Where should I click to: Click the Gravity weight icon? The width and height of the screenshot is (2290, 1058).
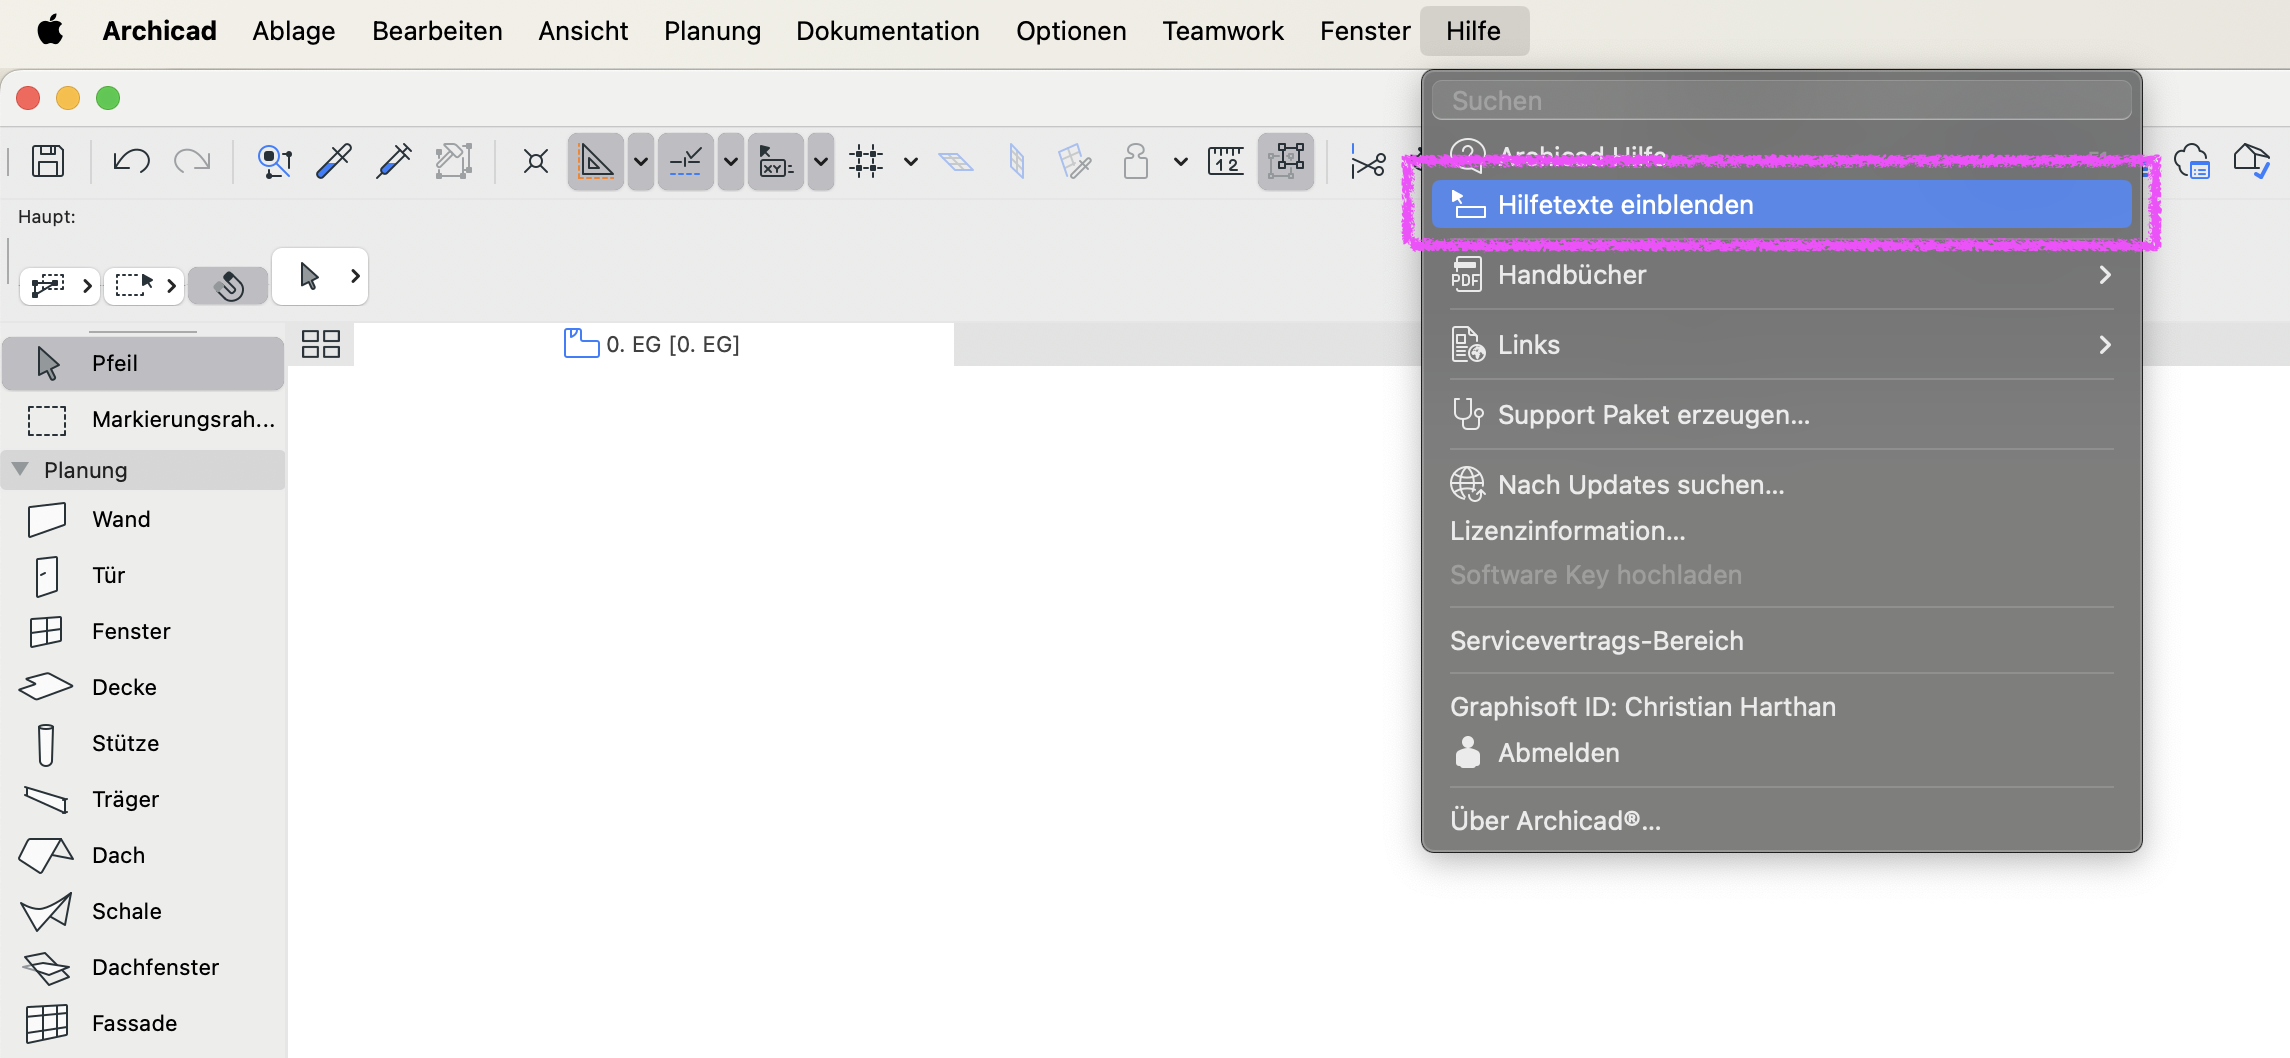tap(1135, 161)
